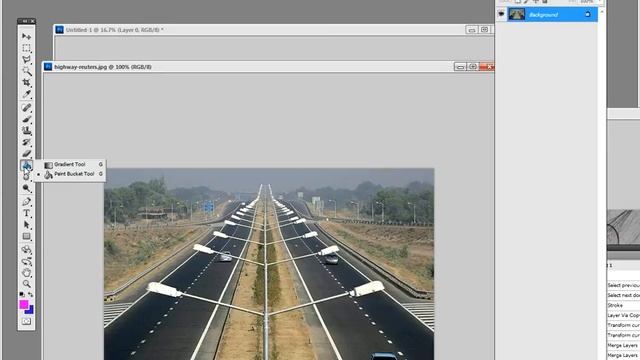
Task: Select the Pen tool
Action: click(x=27, y=202)
